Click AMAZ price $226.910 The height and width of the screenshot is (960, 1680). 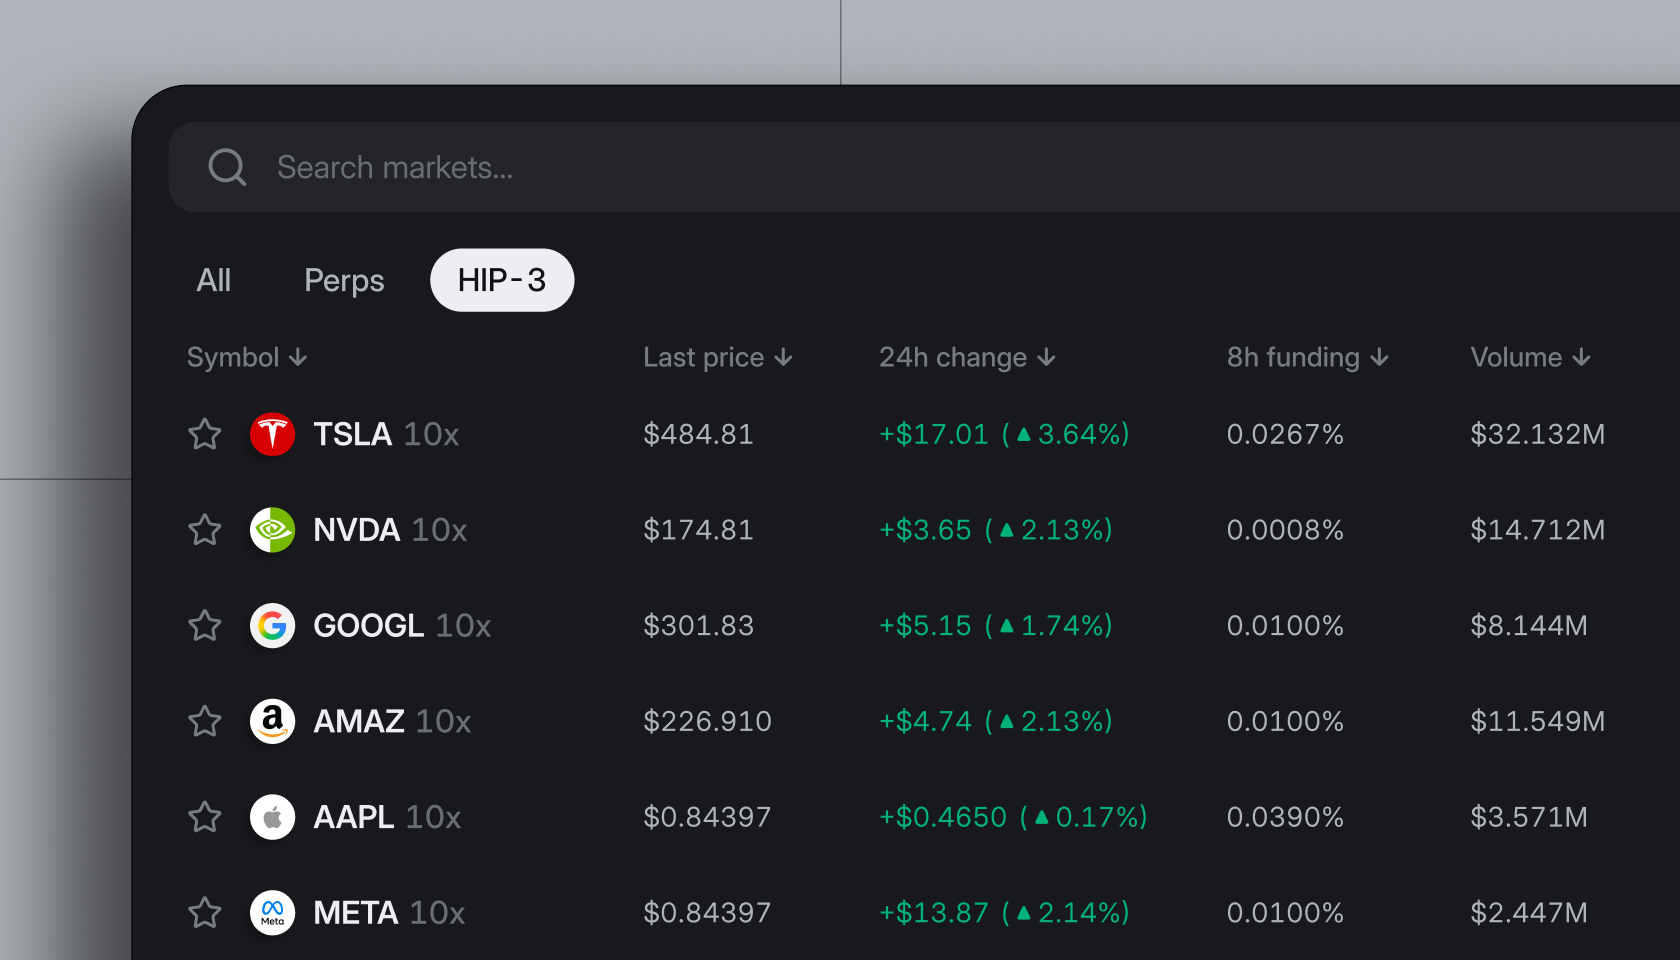click(707, 721)
